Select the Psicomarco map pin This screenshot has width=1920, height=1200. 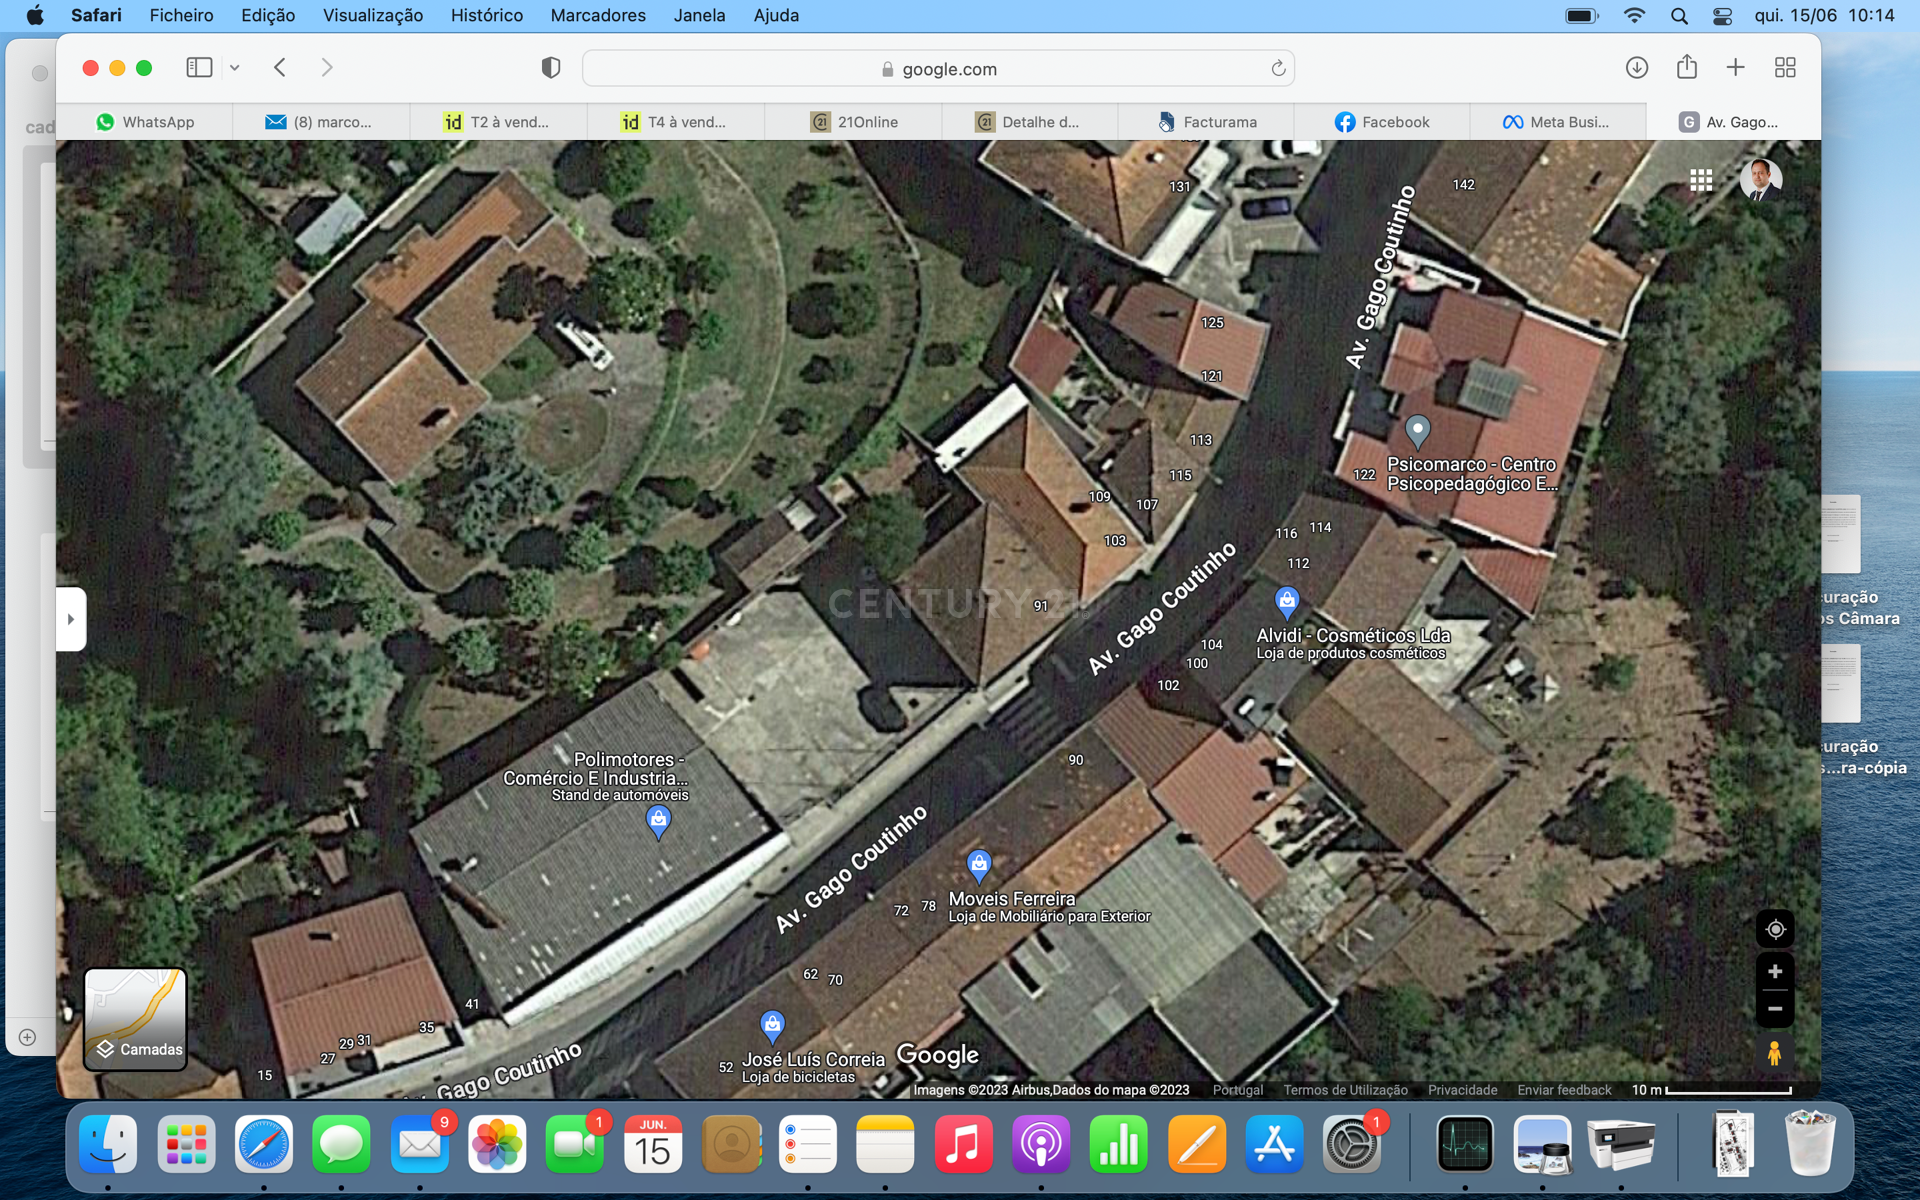(1417, 431)
